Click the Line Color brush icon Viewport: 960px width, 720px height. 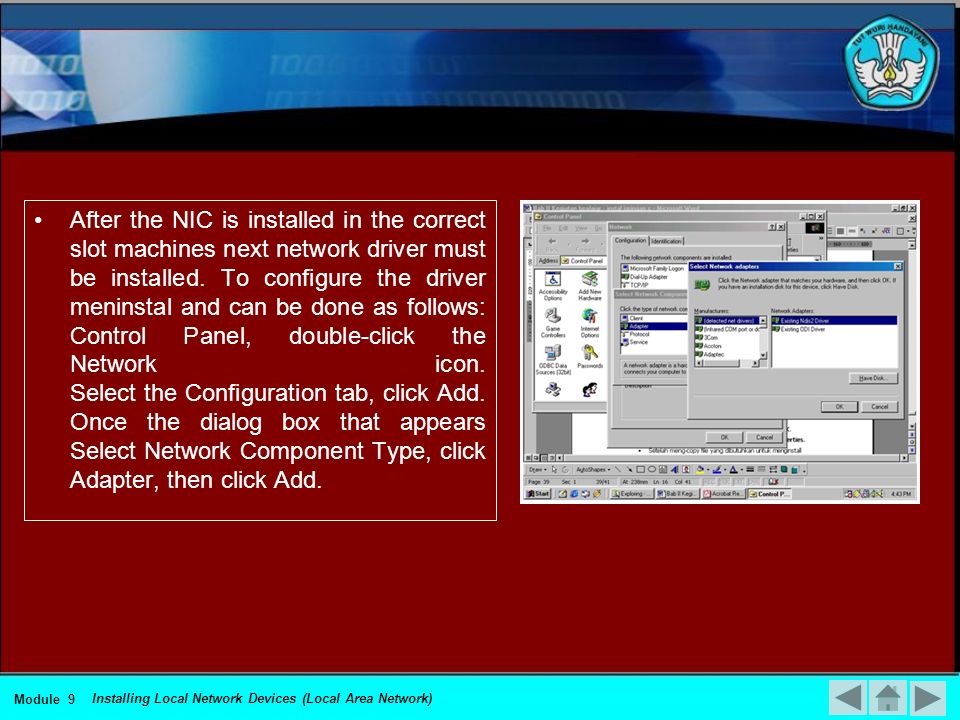click(x=717, y=470)
